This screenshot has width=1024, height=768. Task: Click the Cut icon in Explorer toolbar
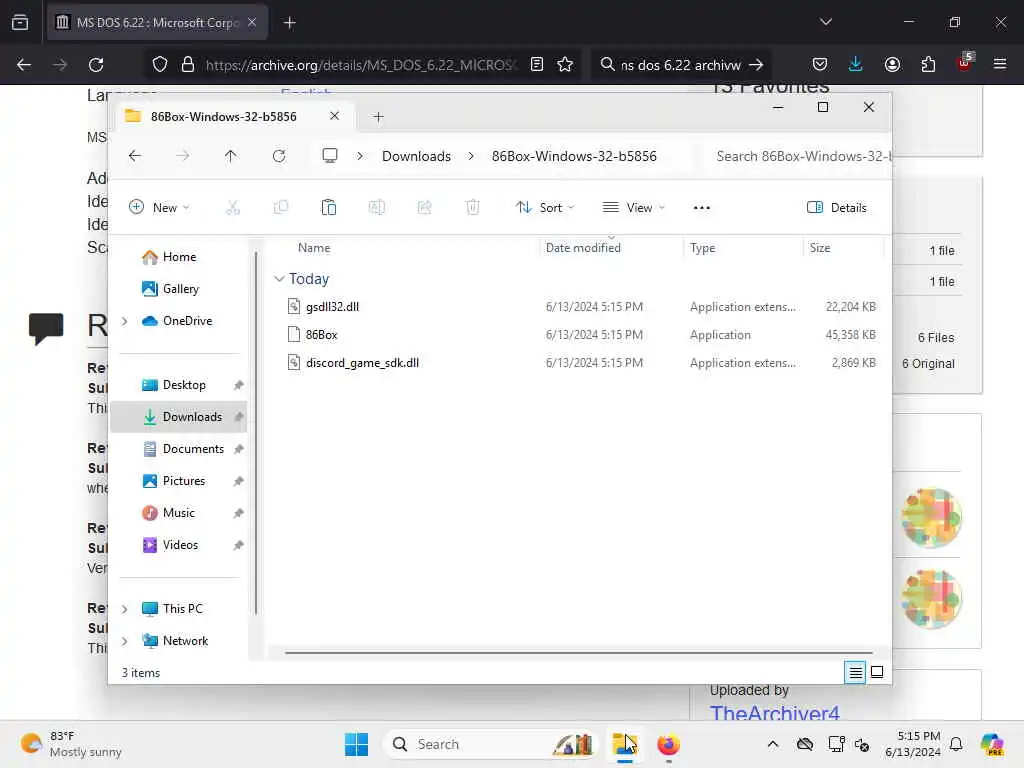[x=232, y=208]
